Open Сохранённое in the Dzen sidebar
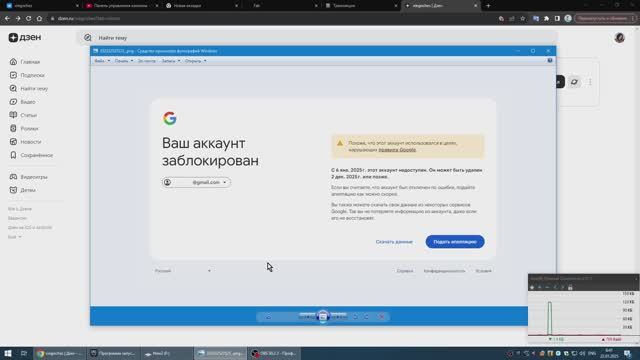The width and height of the screenshot is (640, 360). click(x=31, y=155)
